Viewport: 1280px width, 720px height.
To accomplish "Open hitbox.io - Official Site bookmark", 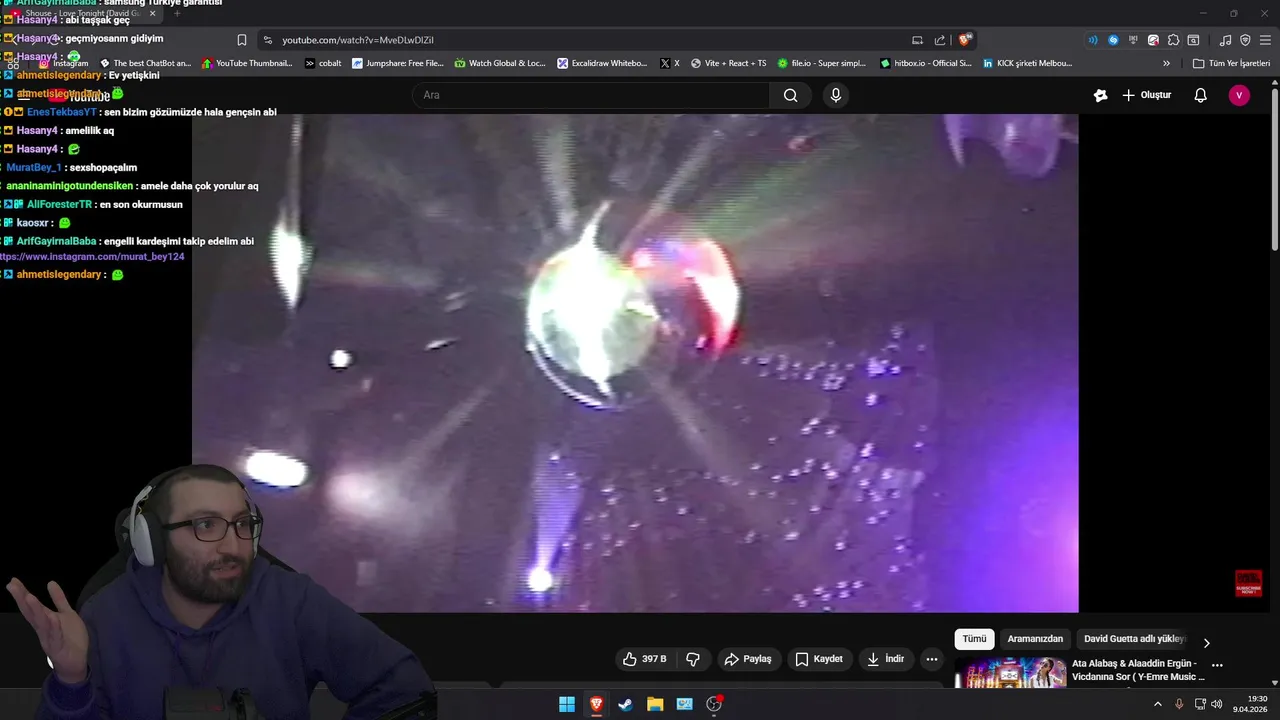I will [x=925, y=63].
